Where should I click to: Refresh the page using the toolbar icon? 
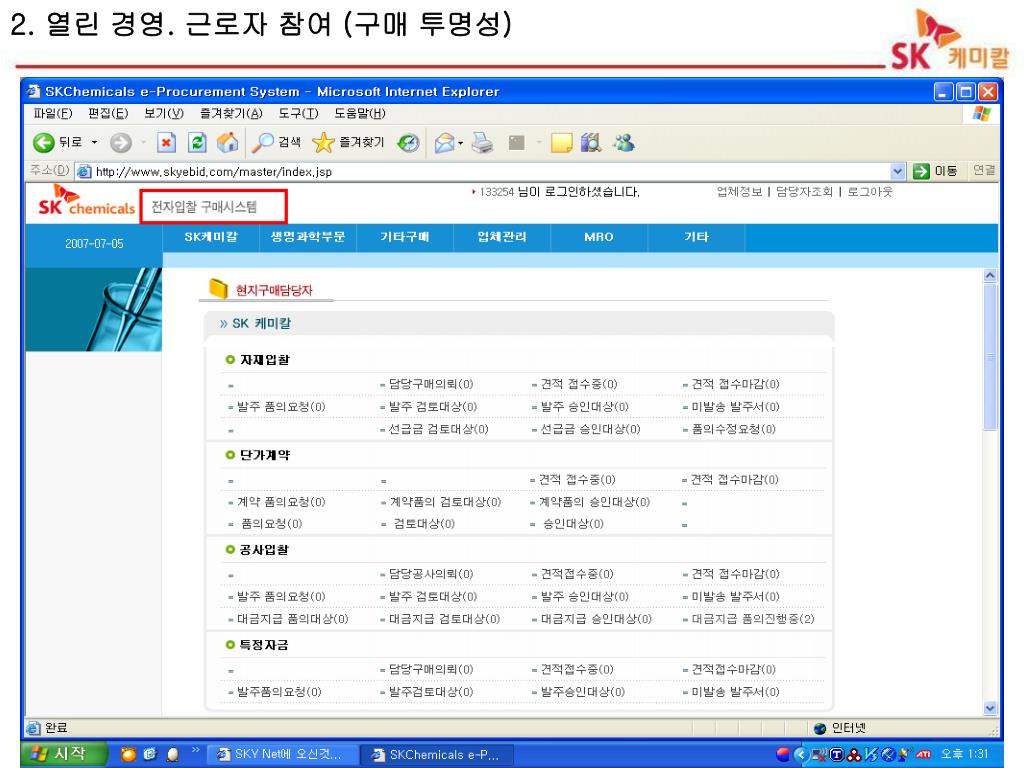click(197, 142)
